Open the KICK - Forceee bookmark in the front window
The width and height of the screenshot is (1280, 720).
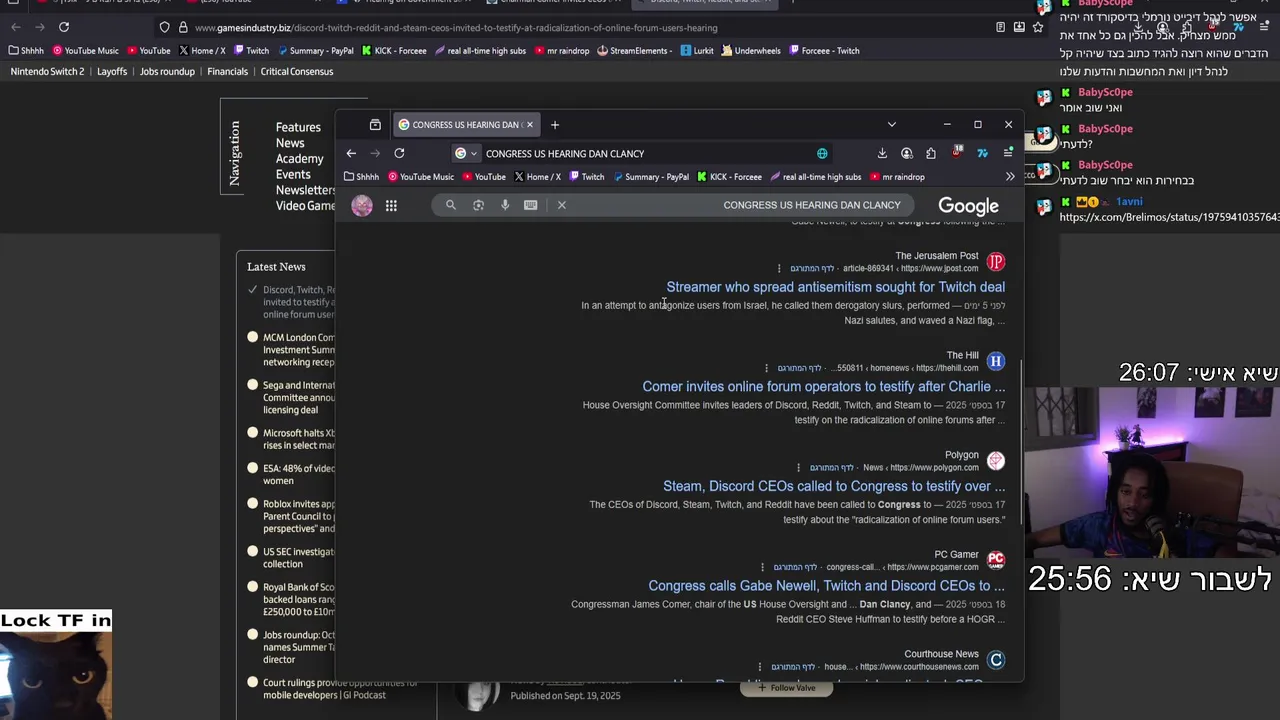coord(729,177)
